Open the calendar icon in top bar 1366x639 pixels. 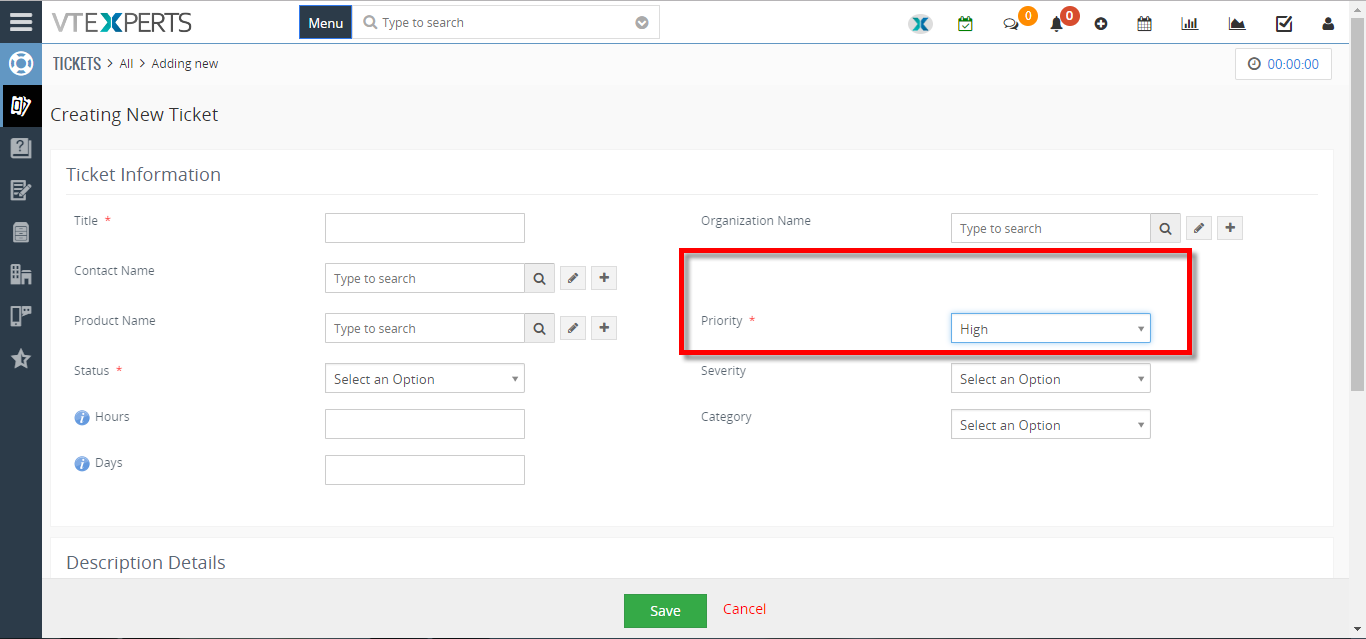click(x=1144, y=24)
